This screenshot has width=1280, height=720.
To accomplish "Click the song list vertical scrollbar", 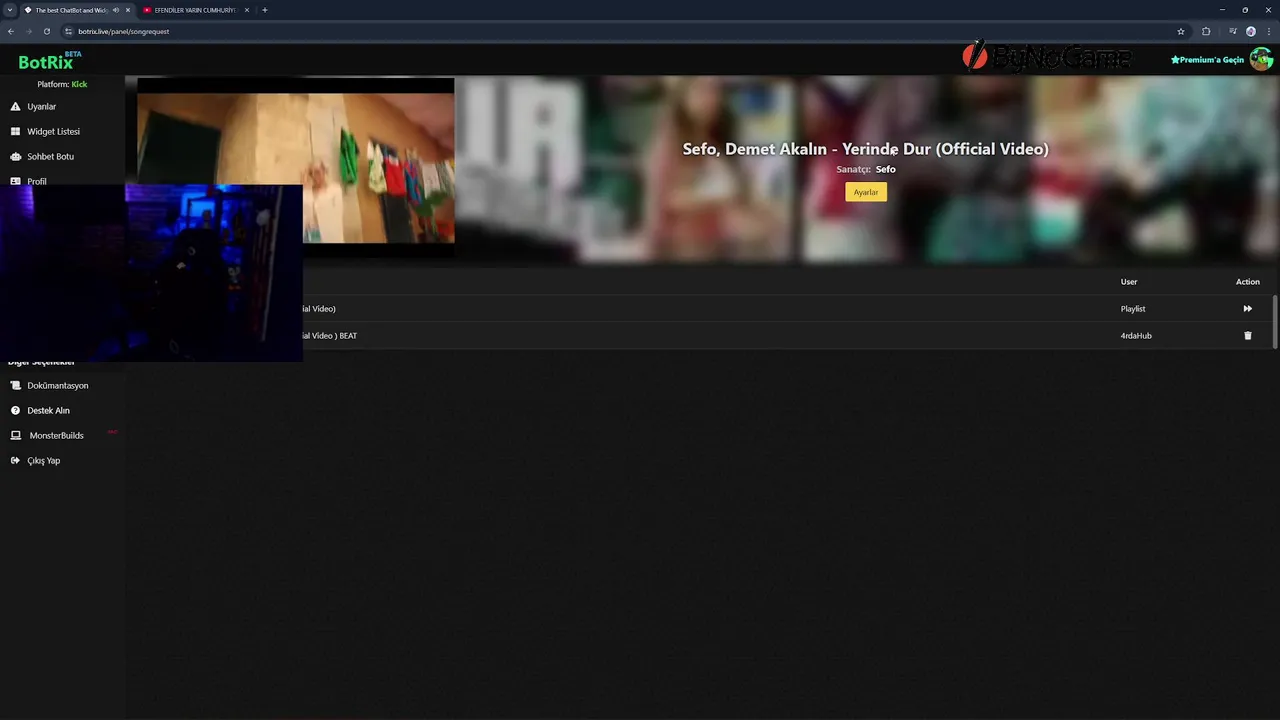I will (x=1274, y=321).
